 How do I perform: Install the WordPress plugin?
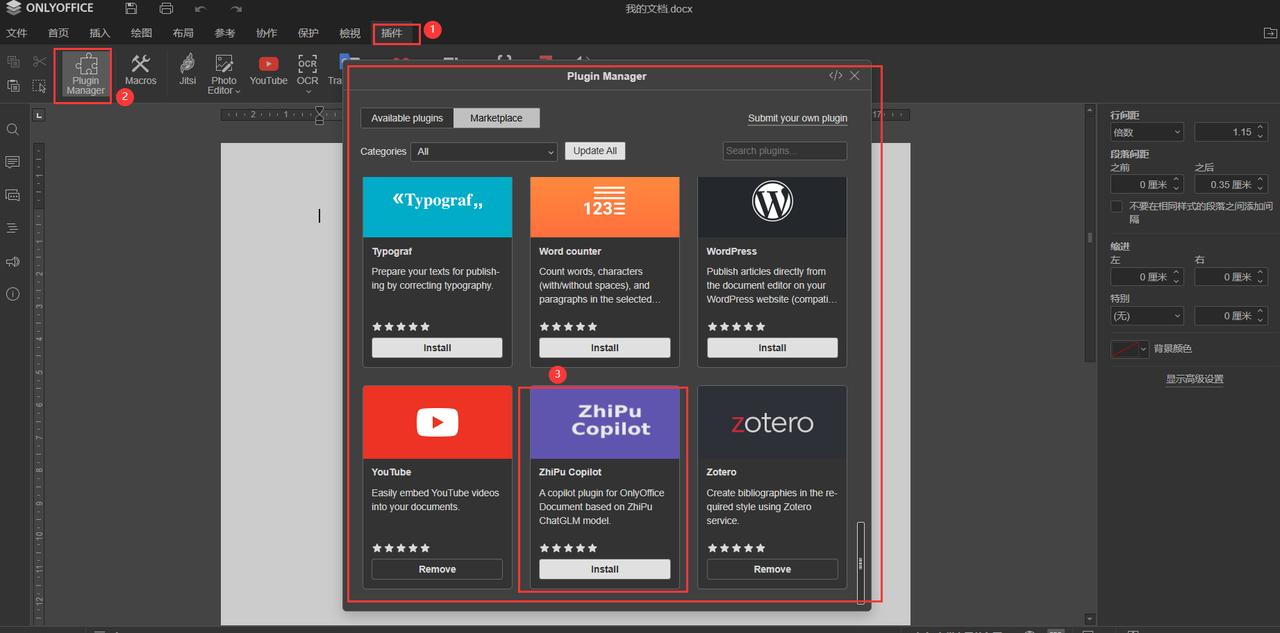coord(772,348)
